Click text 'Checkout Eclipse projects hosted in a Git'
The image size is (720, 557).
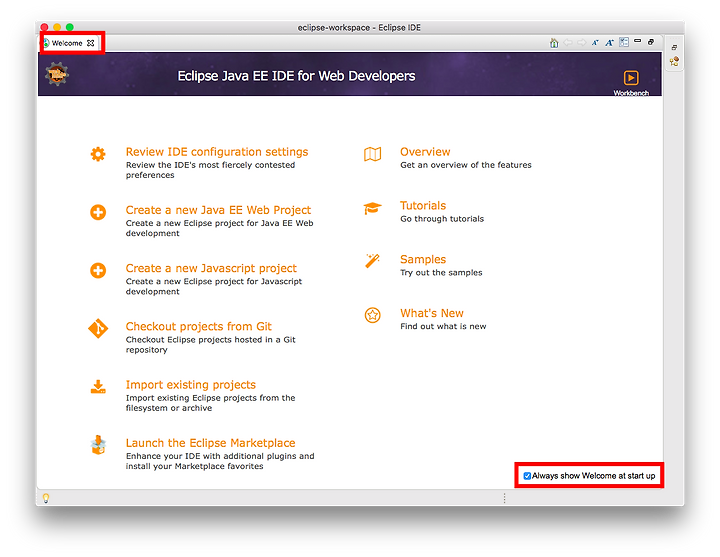[x=210, y=339]
